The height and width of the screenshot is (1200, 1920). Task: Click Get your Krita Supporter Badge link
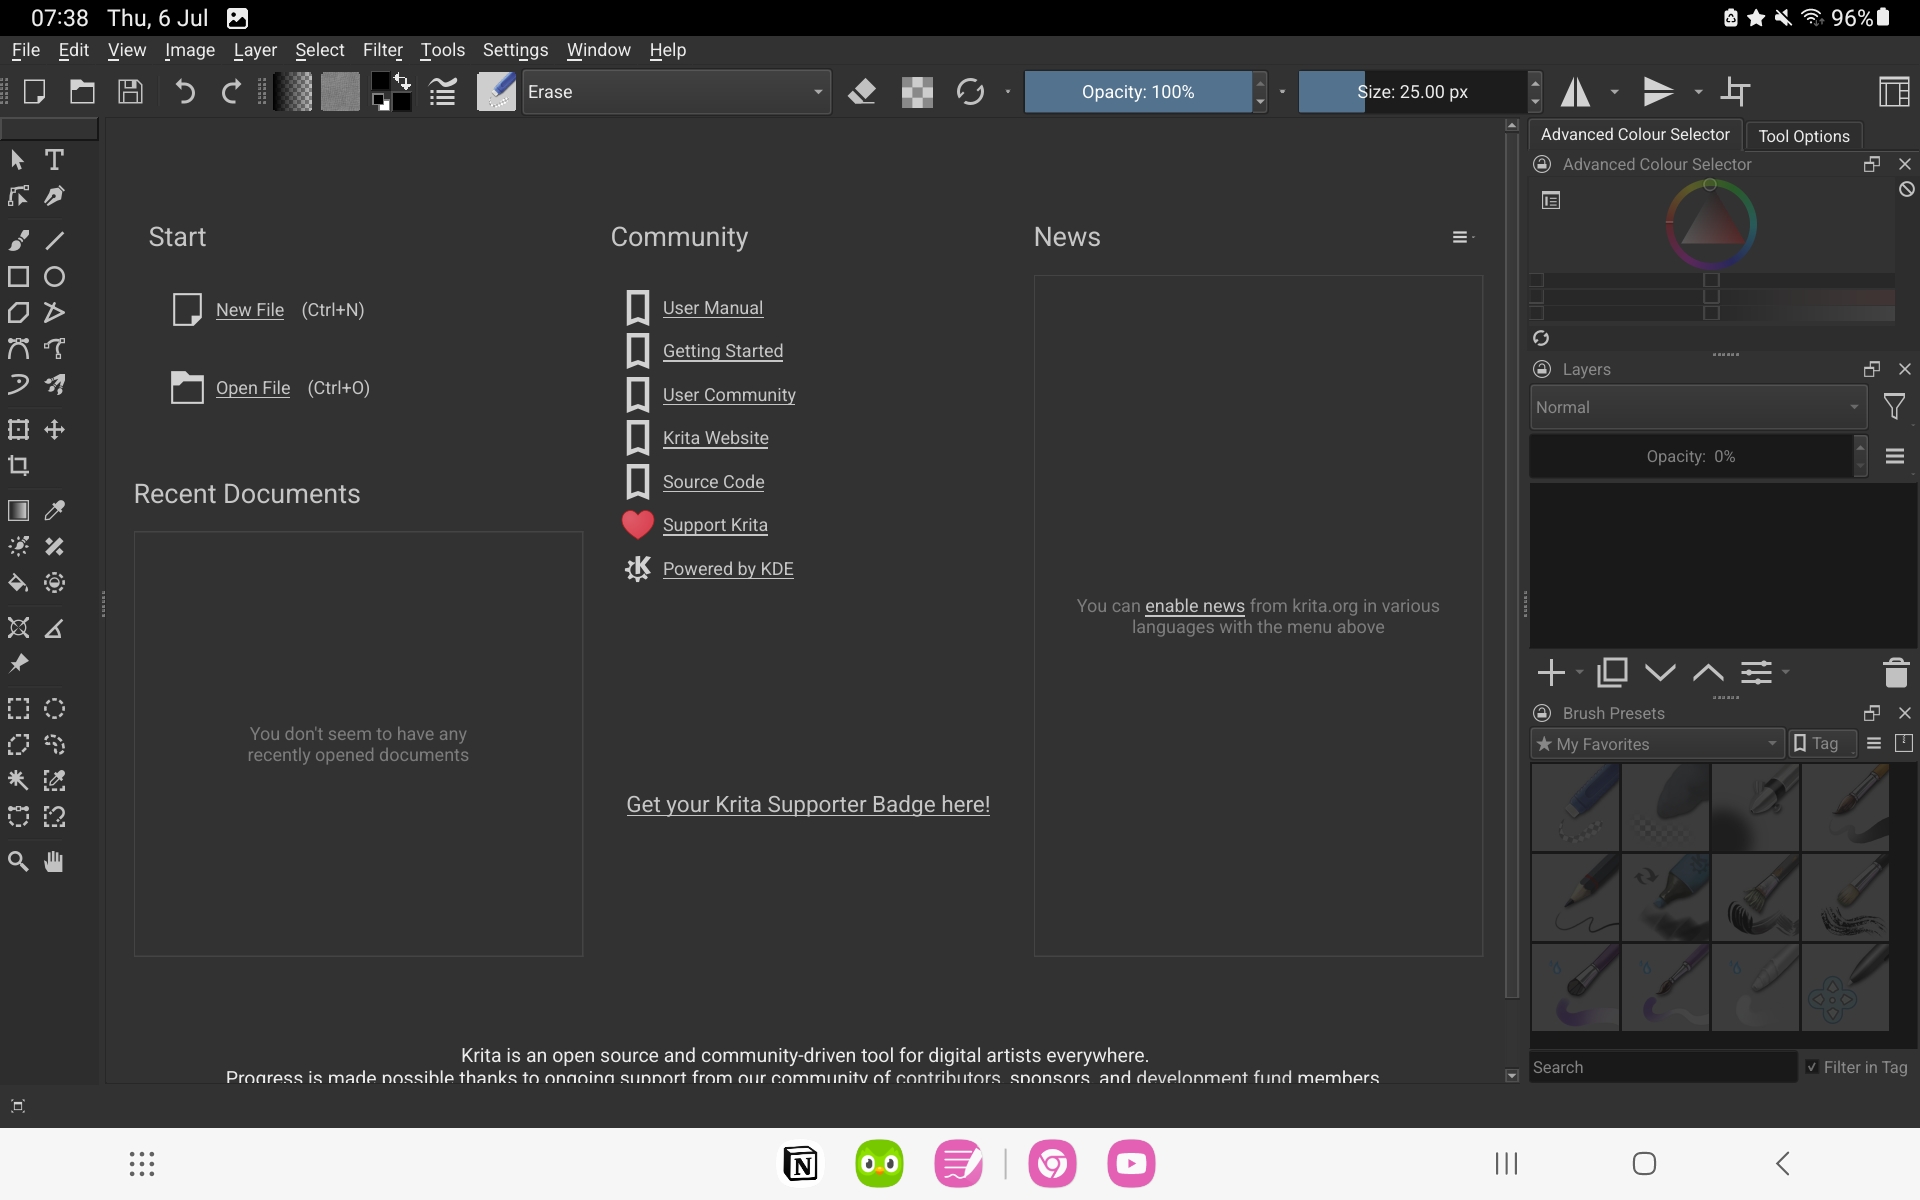pos(808,805)
